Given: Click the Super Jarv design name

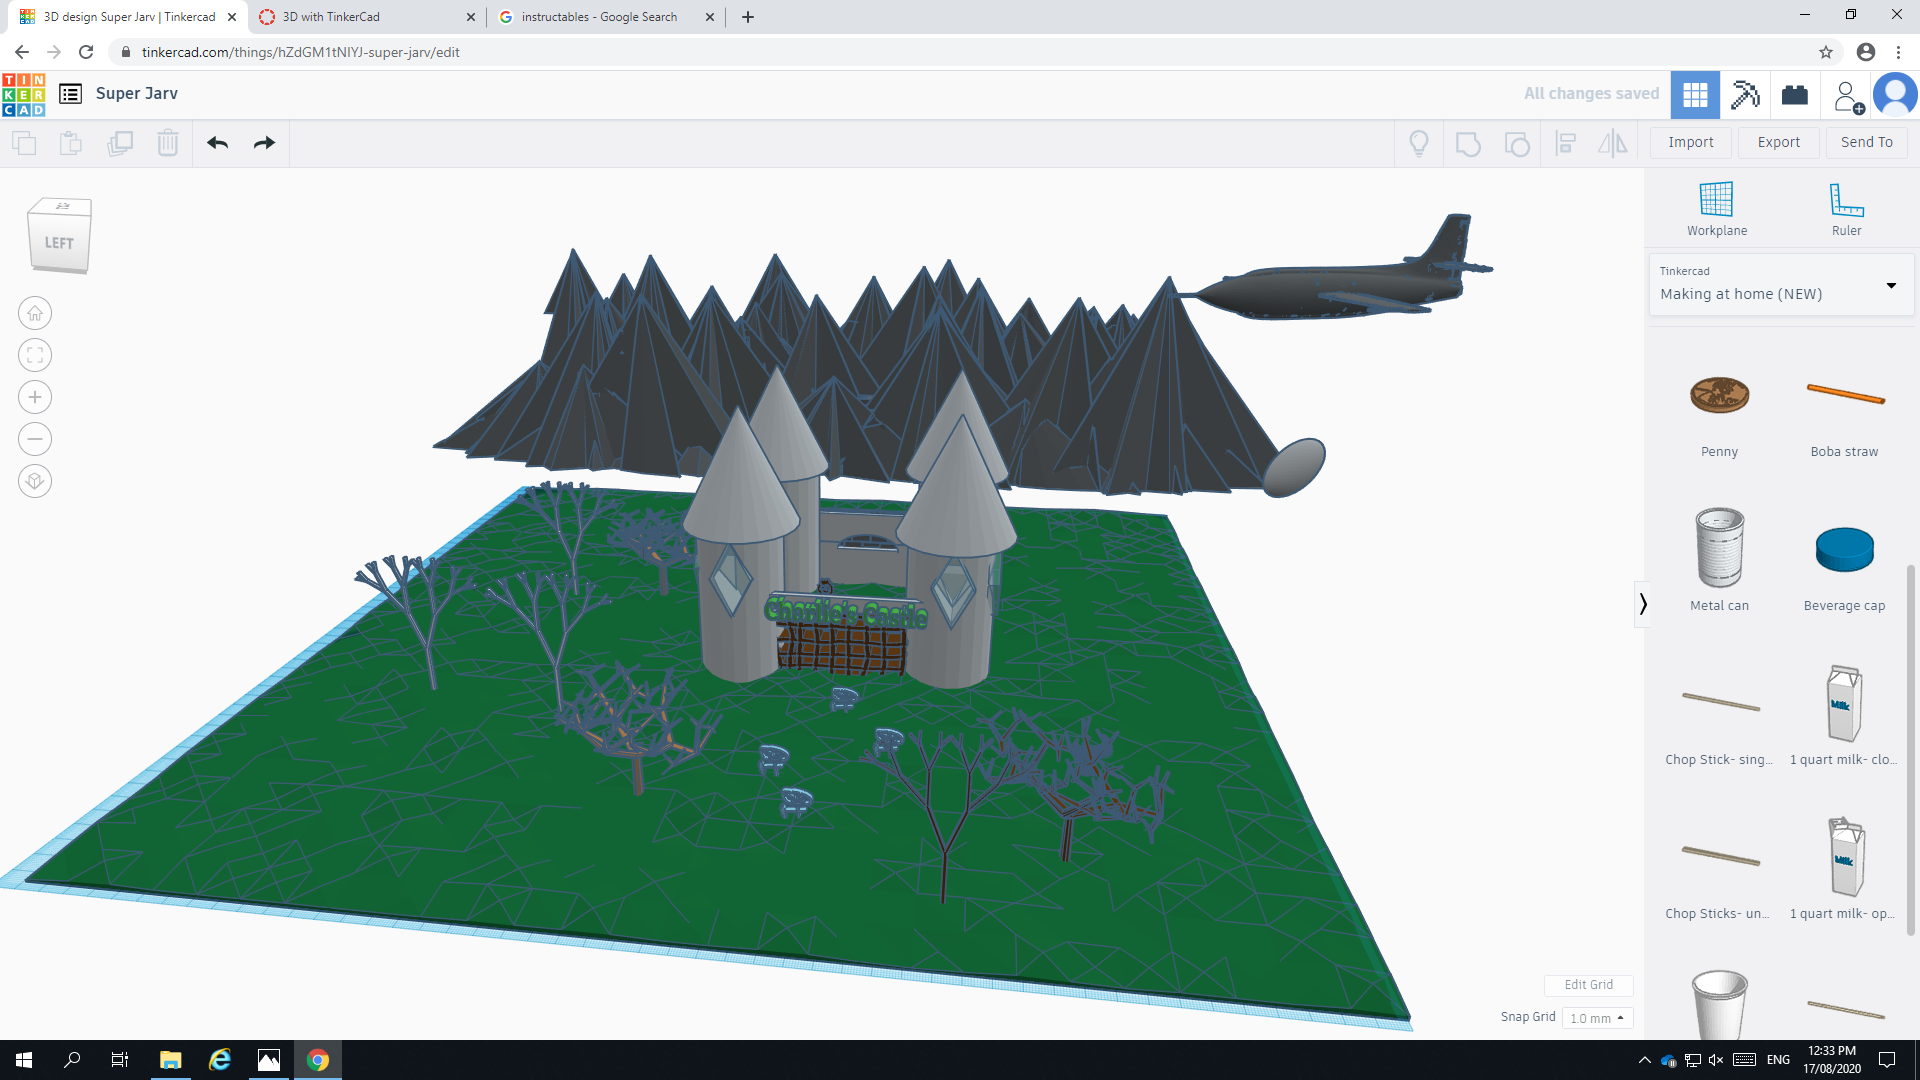Looking at the screenshot, I should click(137, 93).
